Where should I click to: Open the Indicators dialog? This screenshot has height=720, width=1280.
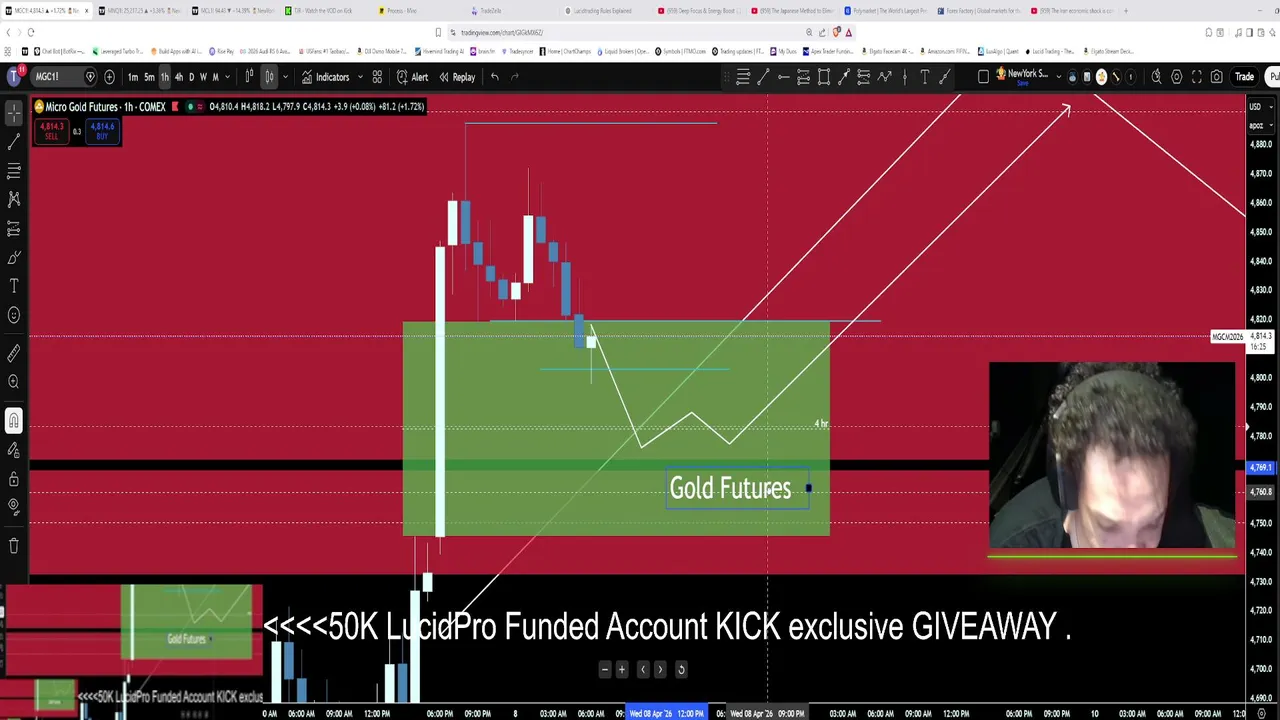325,77
